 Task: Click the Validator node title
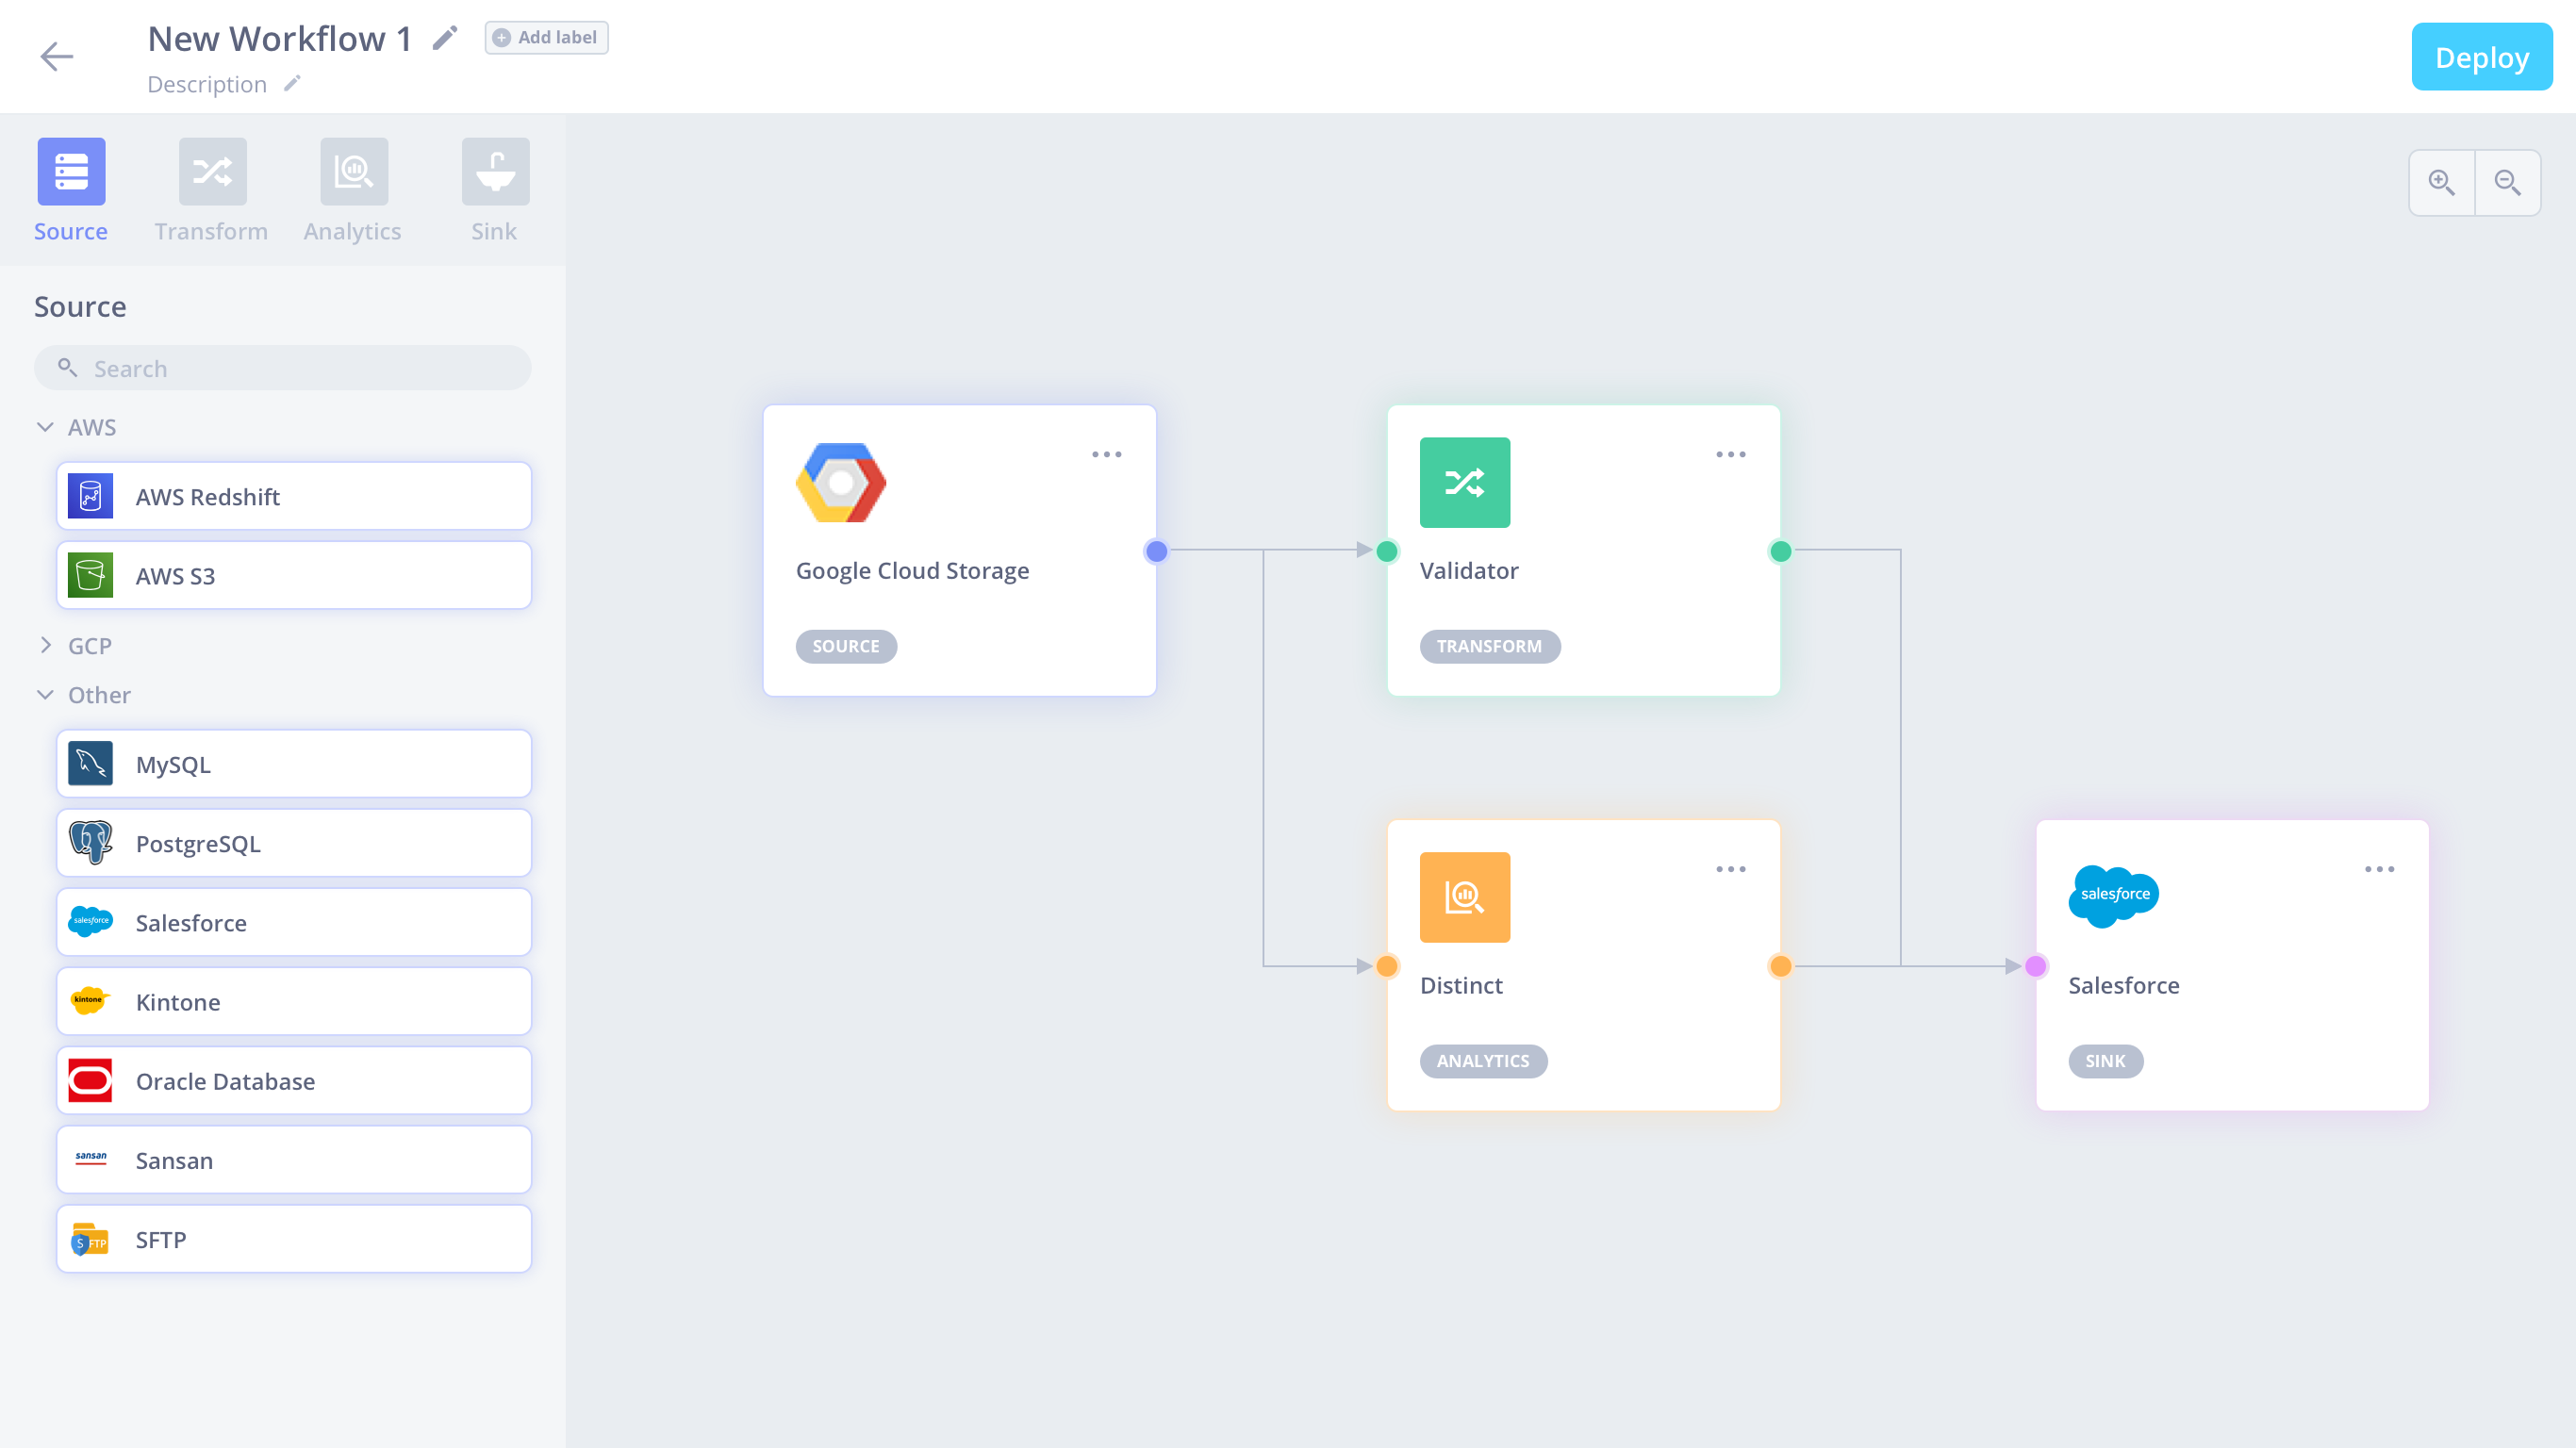pos(1469,570)
